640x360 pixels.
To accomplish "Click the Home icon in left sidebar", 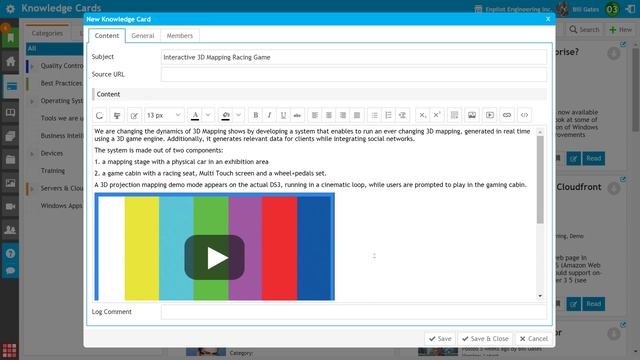I will 10,62.
